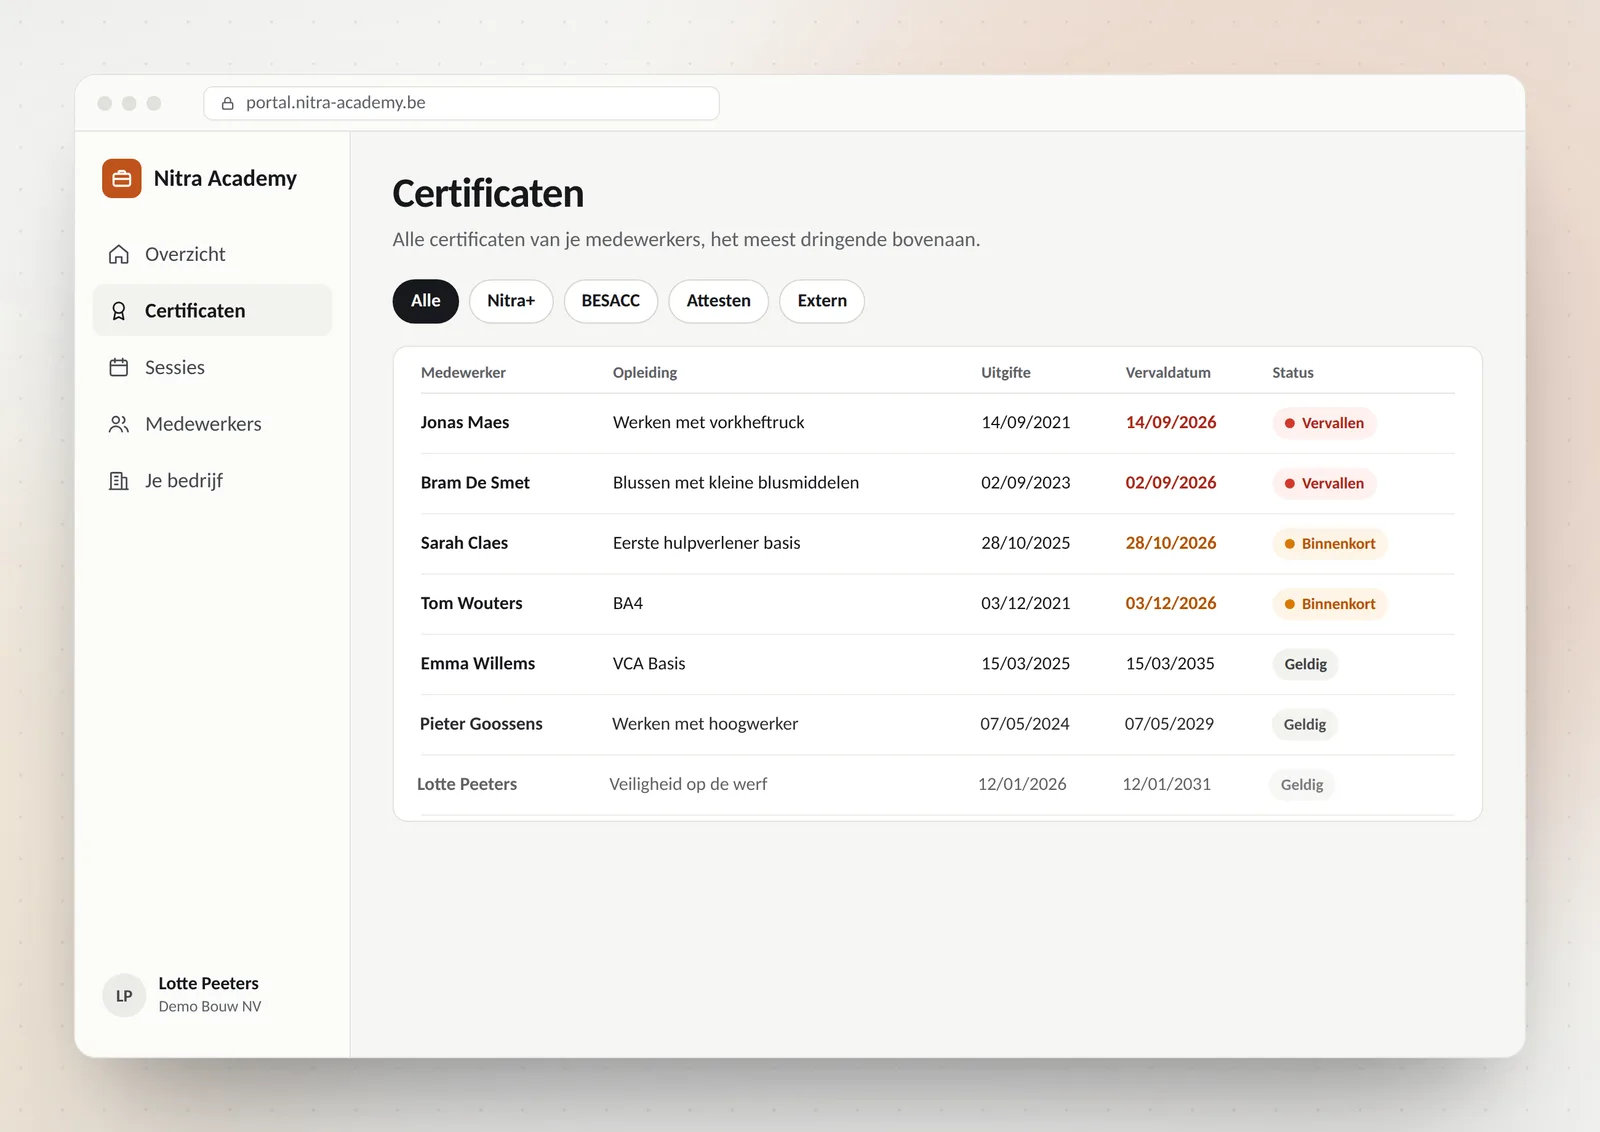Image resolution: width=1600 pixels, height=1132 pixels.
Task: Click the LP user avatar
Action: (124, 995)
